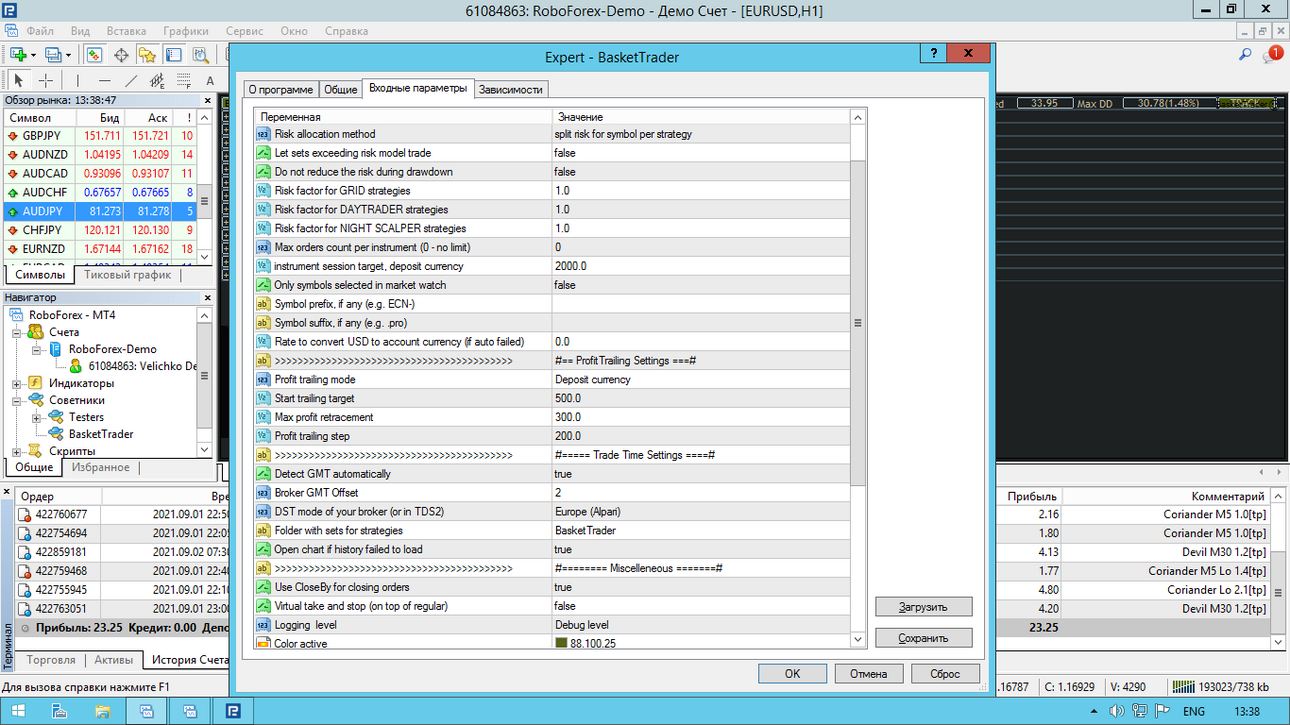
Task: Toggle the Terminal panel toolbar icon
Action: tap(173, 55)
